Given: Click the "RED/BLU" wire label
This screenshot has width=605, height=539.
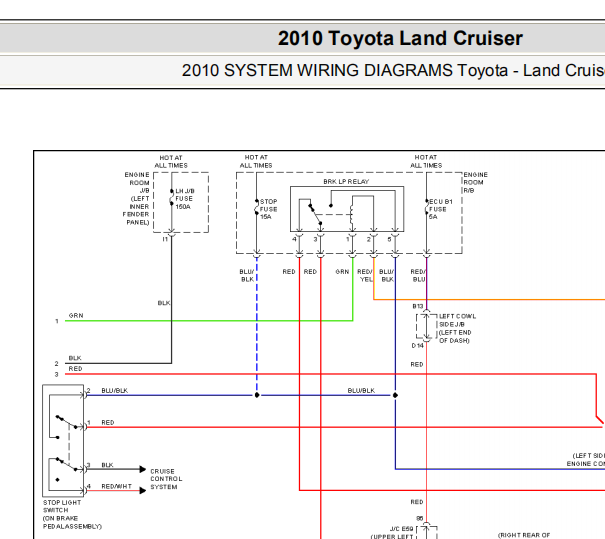Looking at the screenshot, I should pos(418,275).
